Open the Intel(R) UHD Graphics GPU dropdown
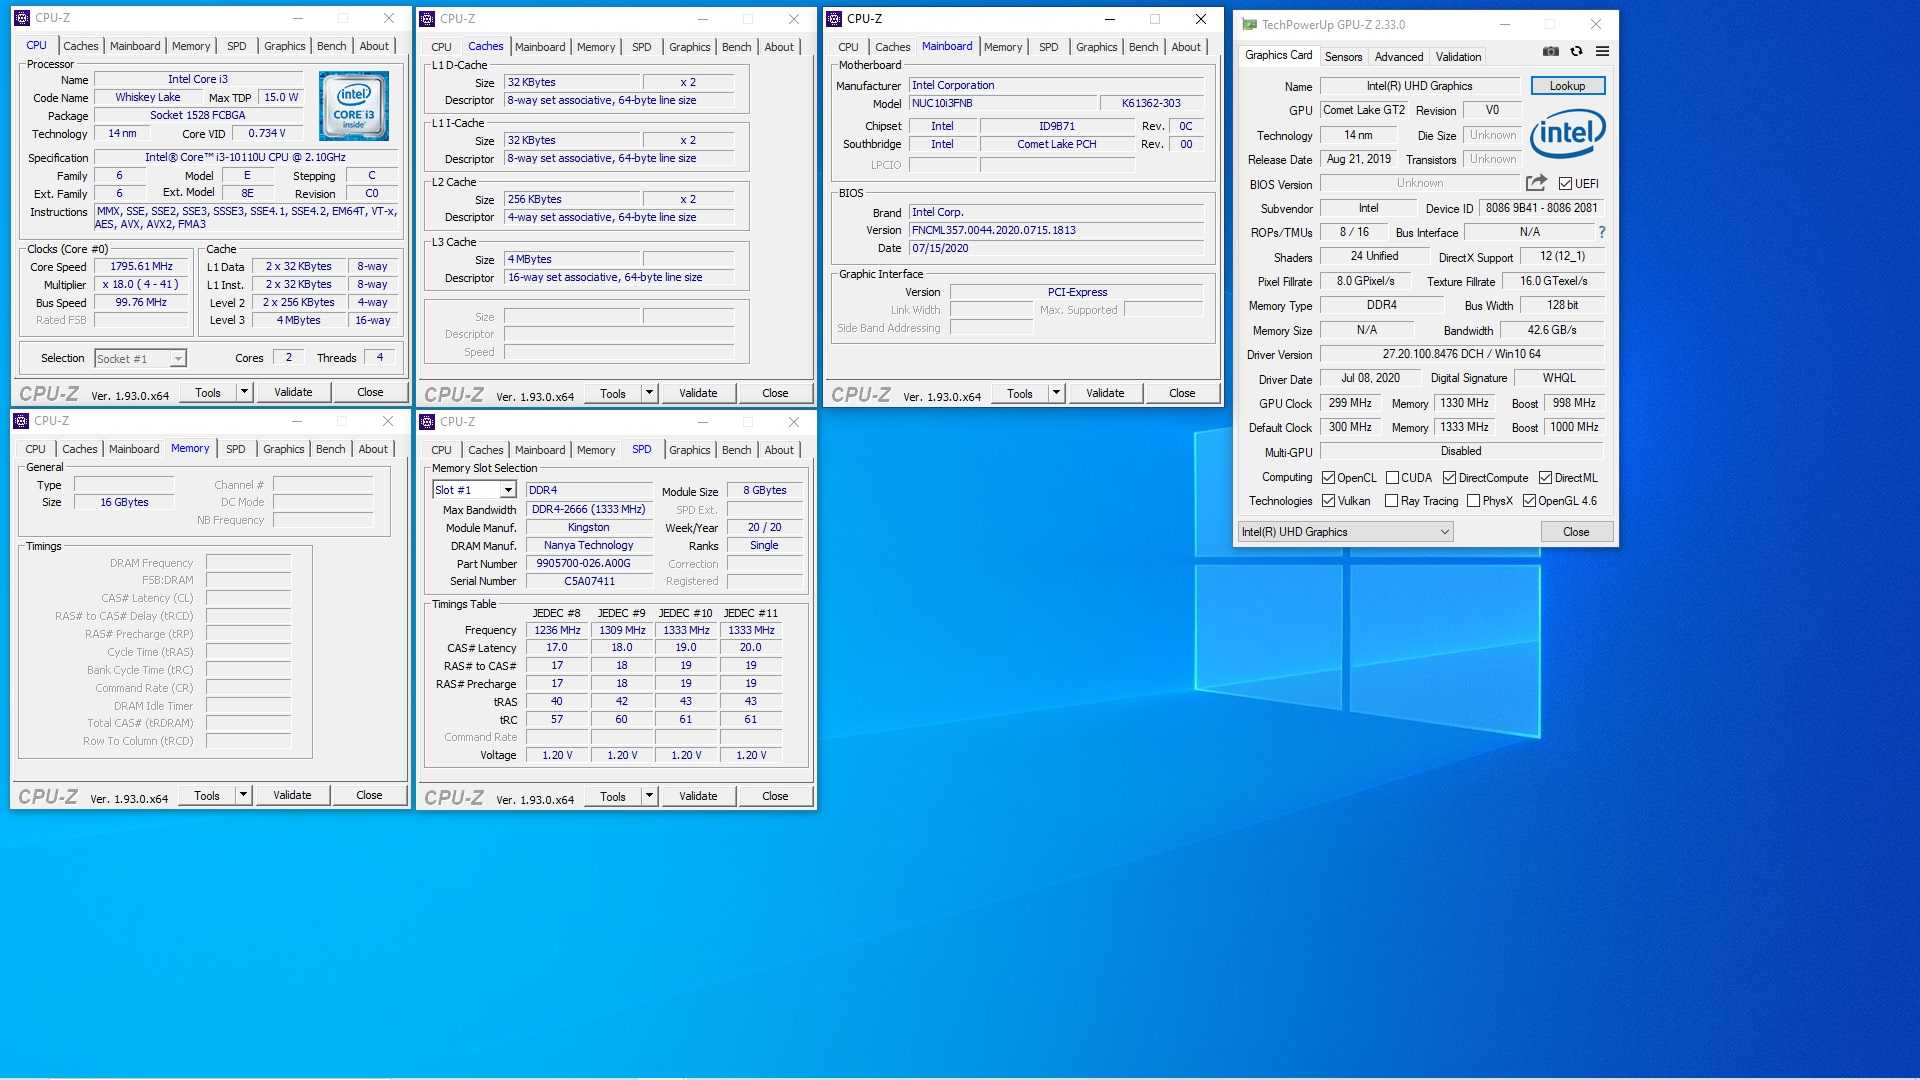 pyautogui.click(x=1345, y=532)
